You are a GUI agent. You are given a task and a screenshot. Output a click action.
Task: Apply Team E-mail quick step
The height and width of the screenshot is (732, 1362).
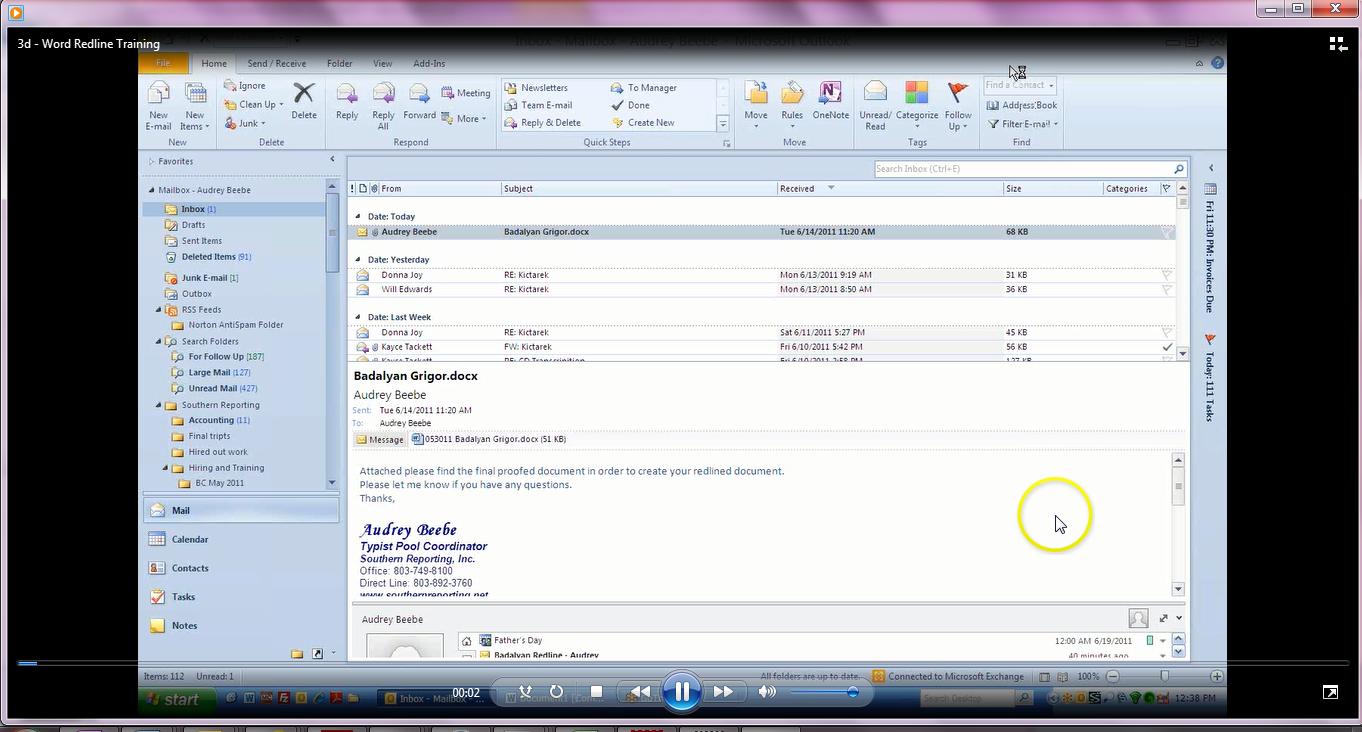[x=539, y=105]
